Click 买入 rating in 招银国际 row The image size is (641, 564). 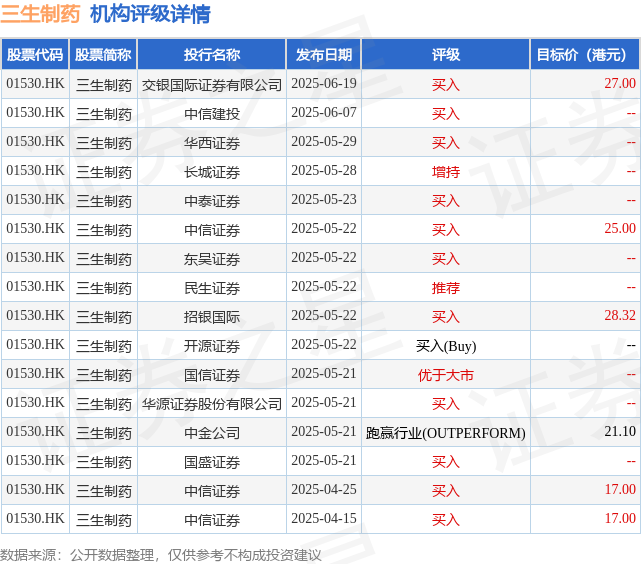pos(446,317)
